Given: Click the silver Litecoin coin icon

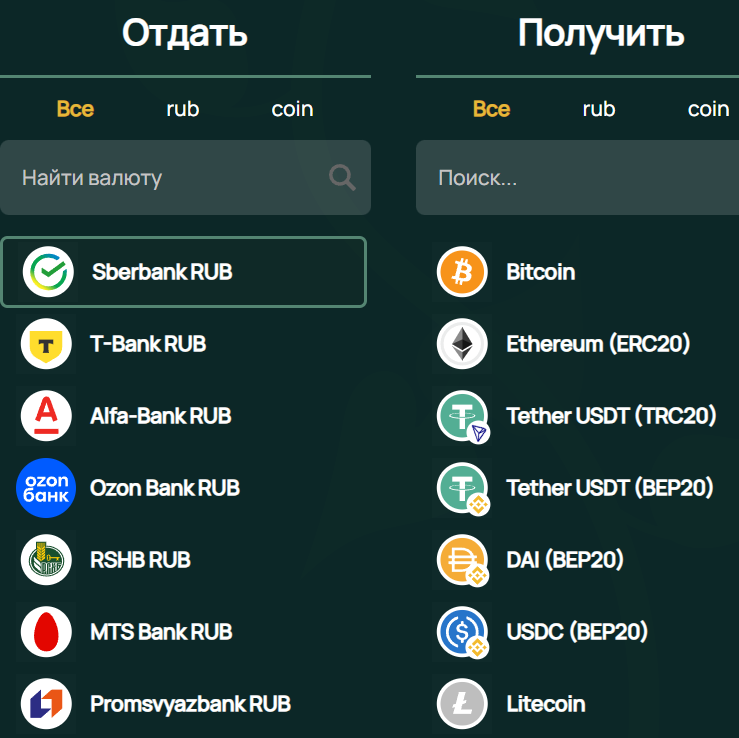Looking at the screenshot, I should (462, 704).
